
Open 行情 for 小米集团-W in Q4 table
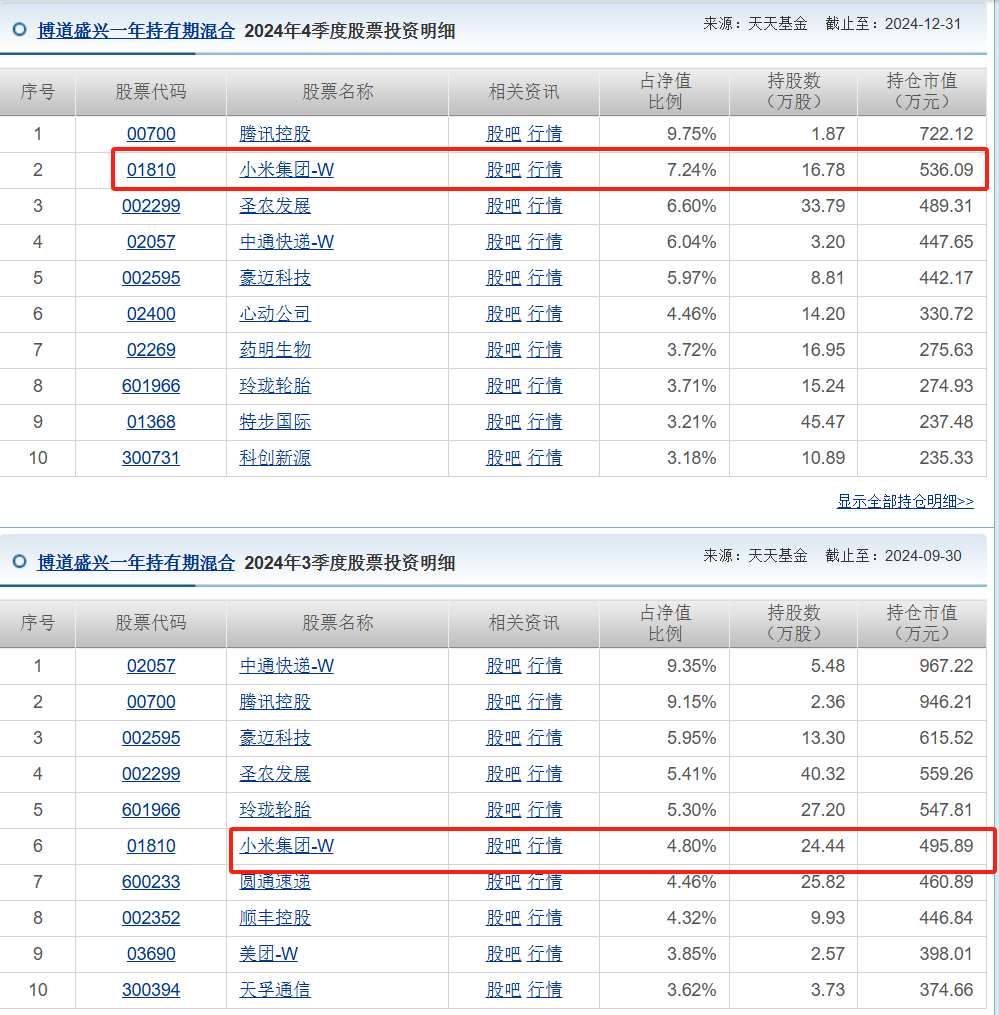click(544, 170)
